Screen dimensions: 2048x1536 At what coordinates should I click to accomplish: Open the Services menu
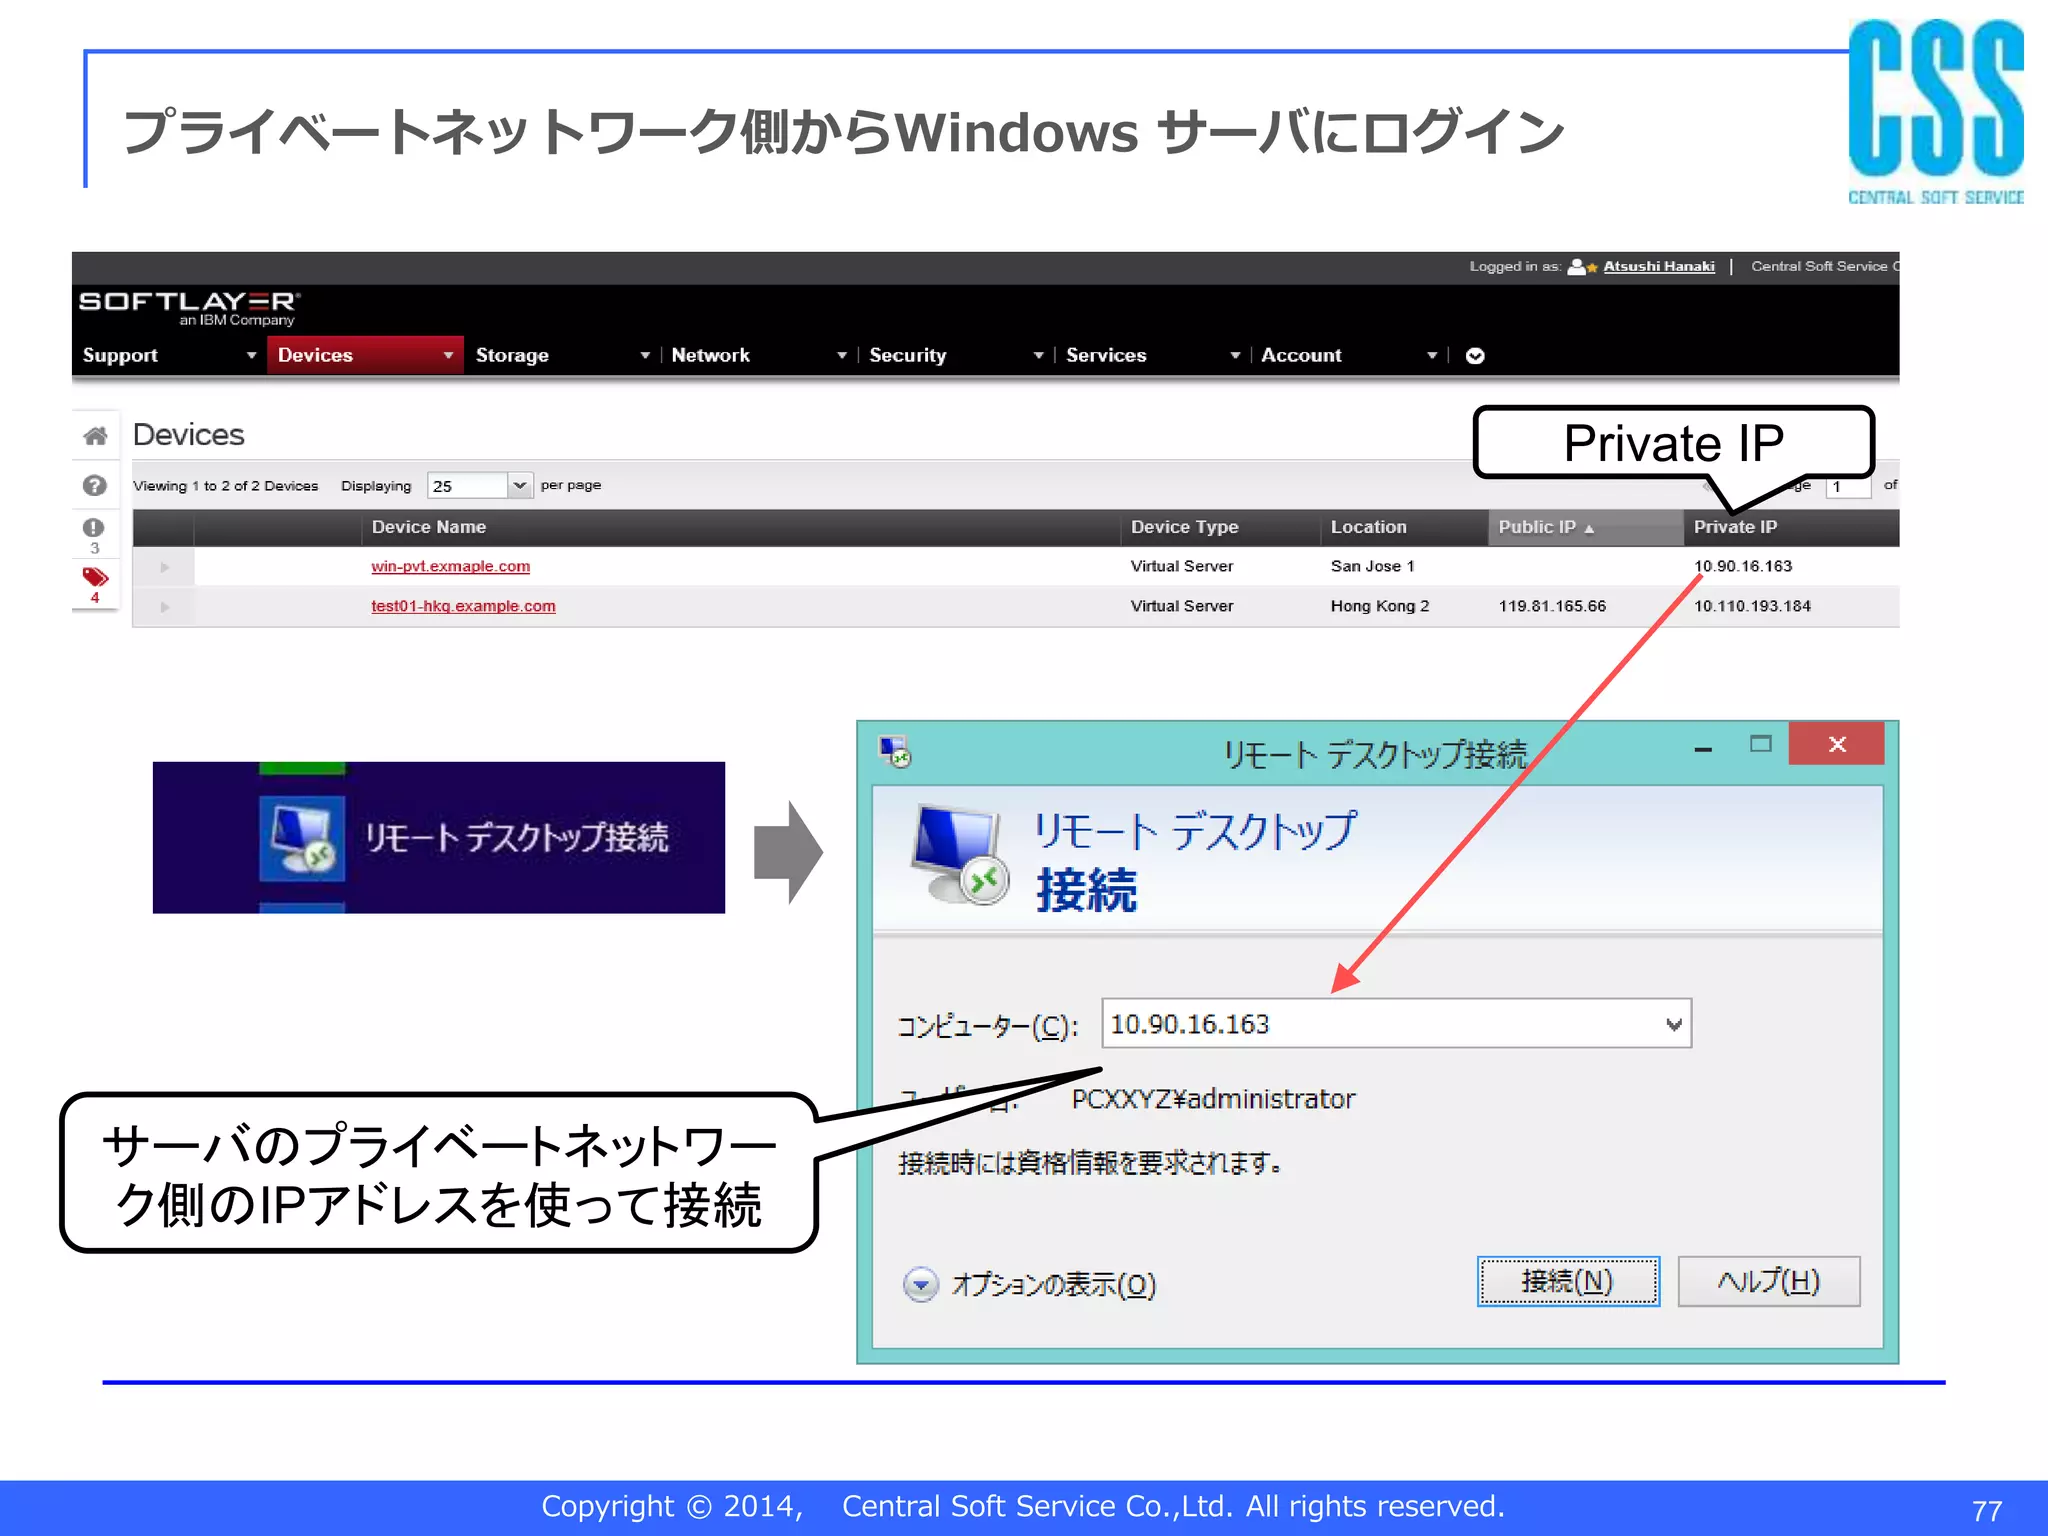coord(1106,356)
